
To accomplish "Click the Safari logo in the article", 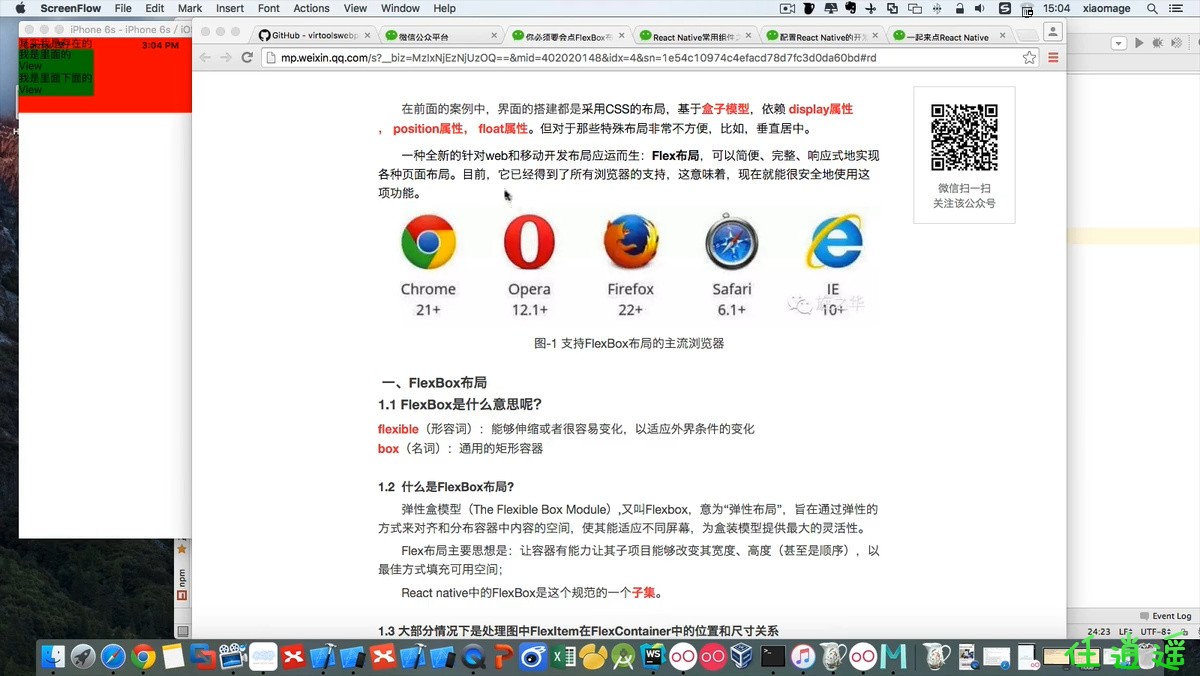I will pyautogui.click(x=732, y=243).
